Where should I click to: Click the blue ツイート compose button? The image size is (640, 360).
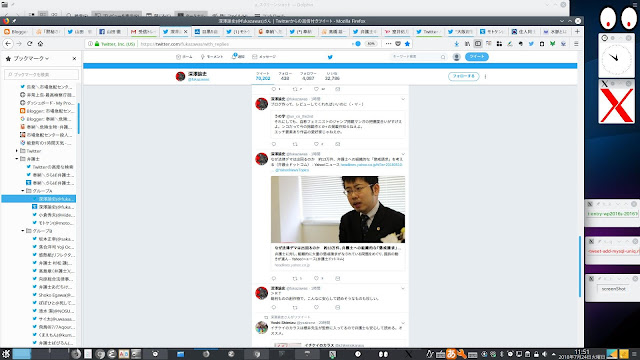[x=476, y=57]
